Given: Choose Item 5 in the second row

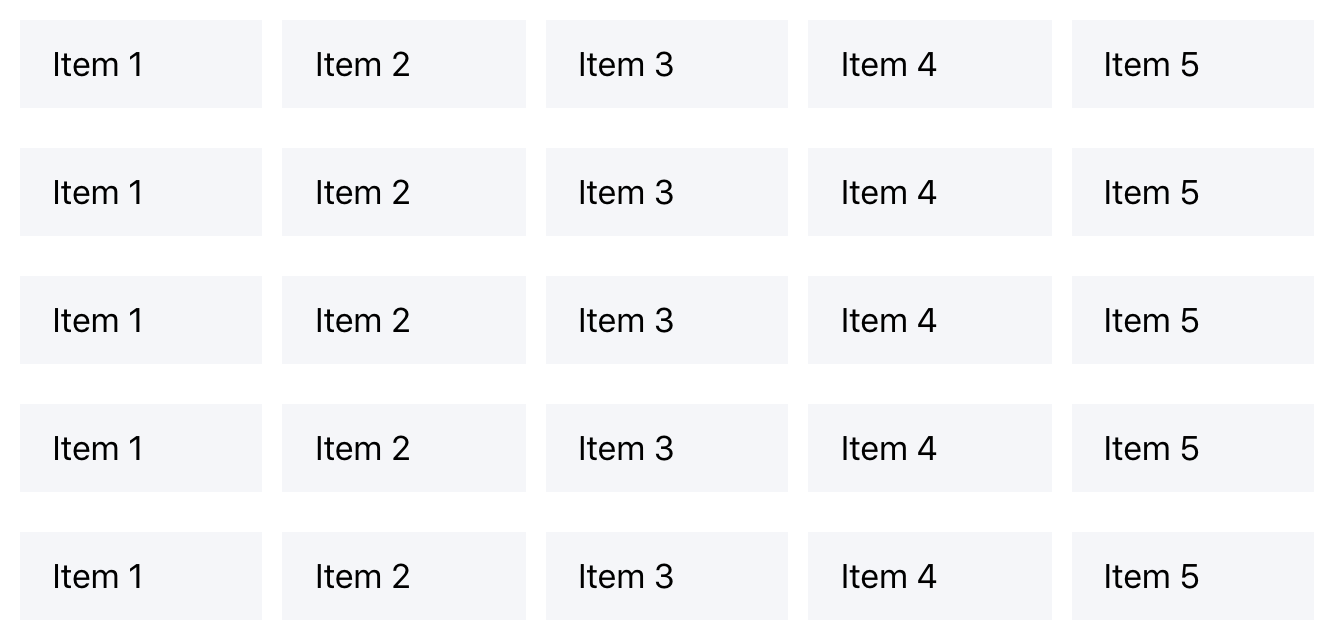Looking at the screenshot, I should click(x=1192, y=192).
